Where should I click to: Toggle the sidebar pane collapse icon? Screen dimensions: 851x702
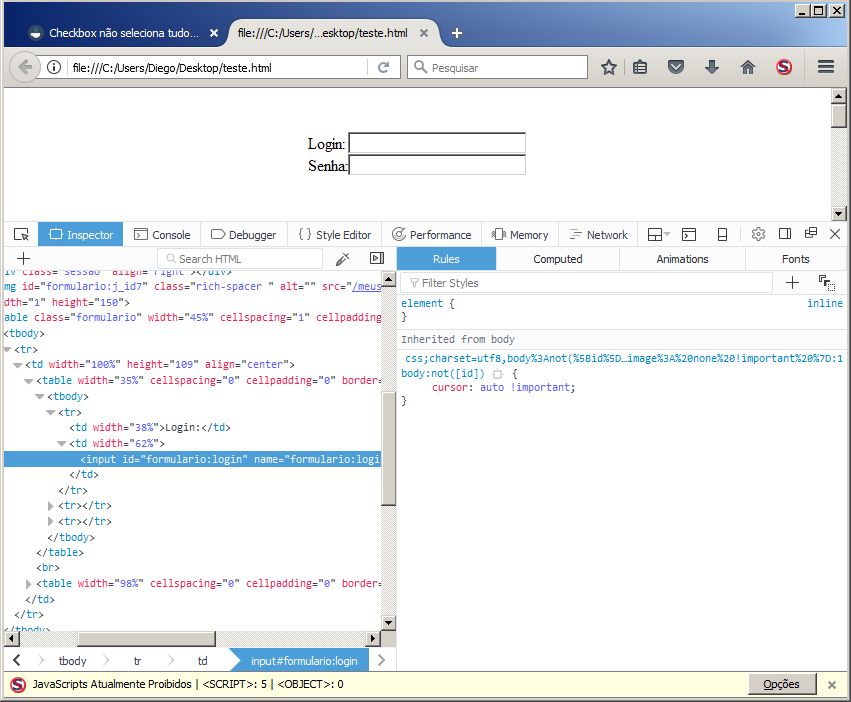tap(377, 258)
